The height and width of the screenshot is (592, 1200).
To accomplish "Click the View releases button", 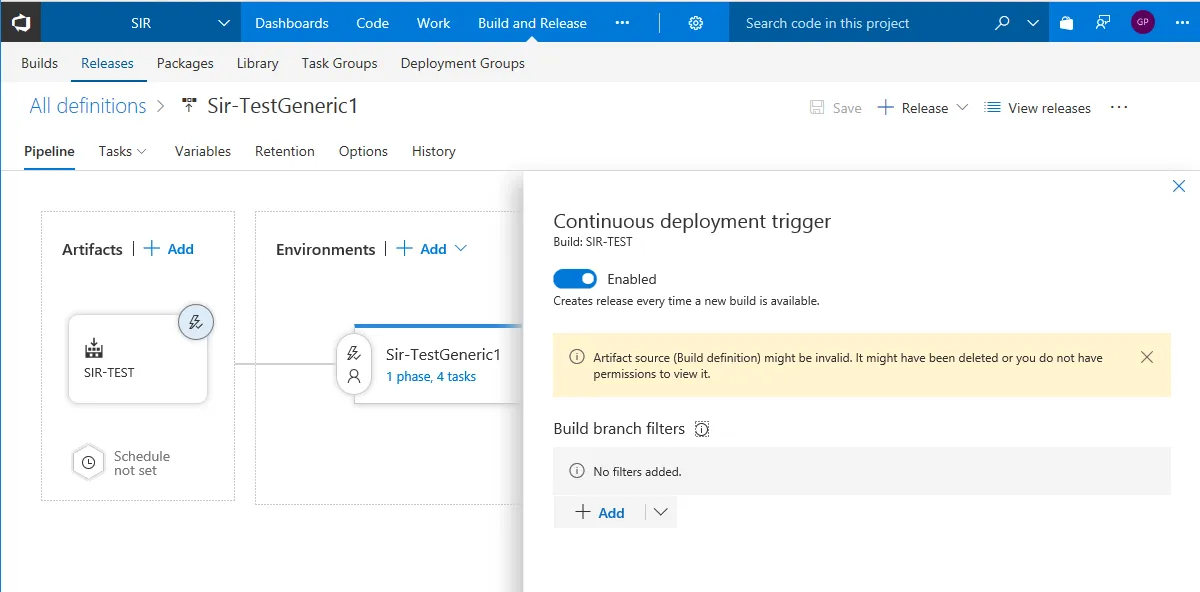I will 1037,108.
